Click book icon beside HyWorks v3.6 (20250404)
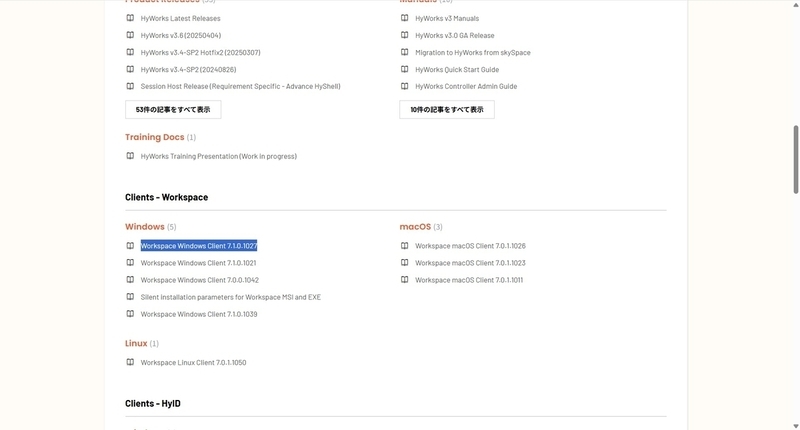 click(x=130, y=35)
